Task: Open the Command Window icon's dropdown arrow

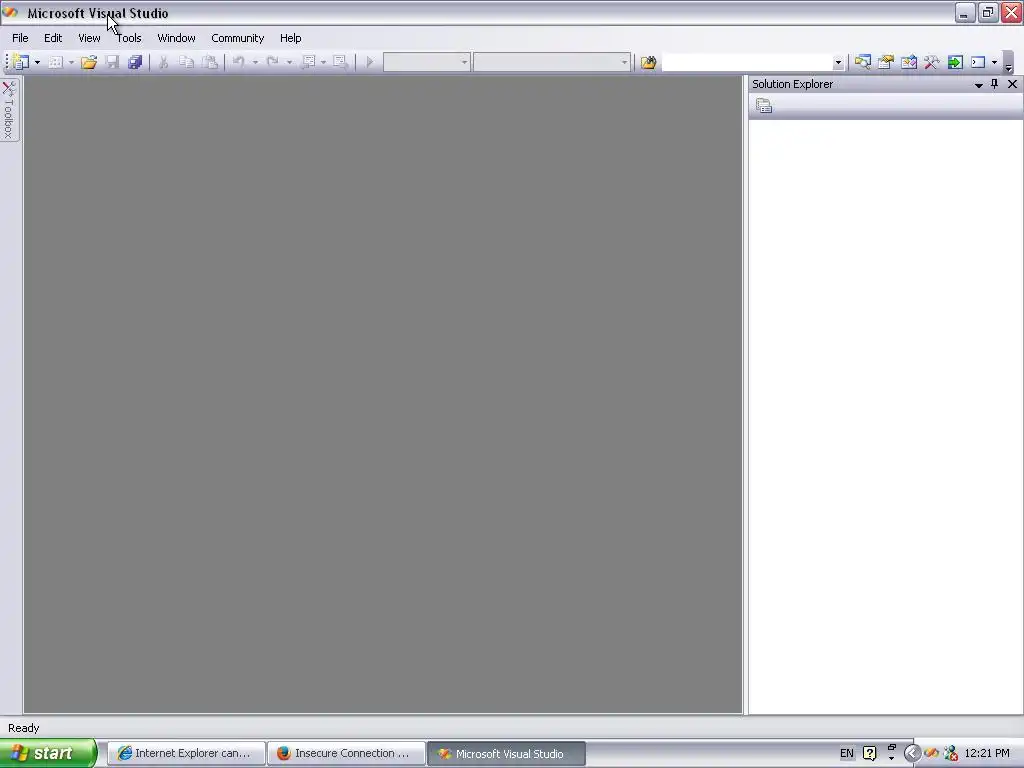Action: click(x=995, y=63)
